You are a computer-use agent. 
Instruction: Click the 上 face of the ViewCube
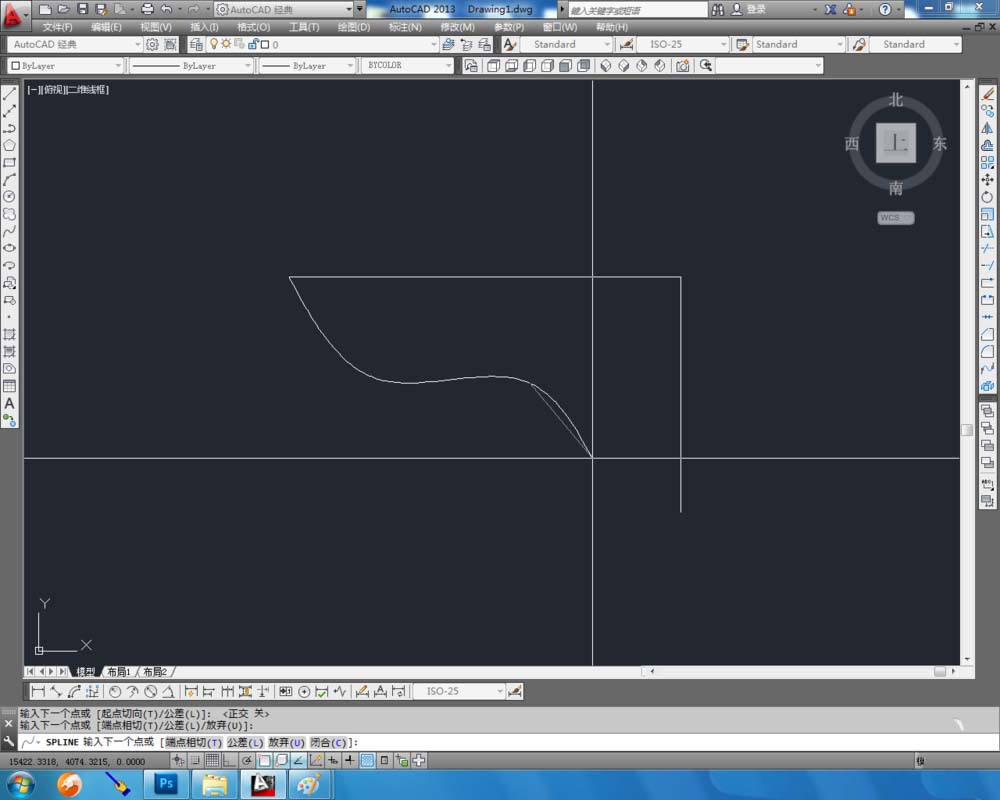pyautogui.click(x=895, y=143)
